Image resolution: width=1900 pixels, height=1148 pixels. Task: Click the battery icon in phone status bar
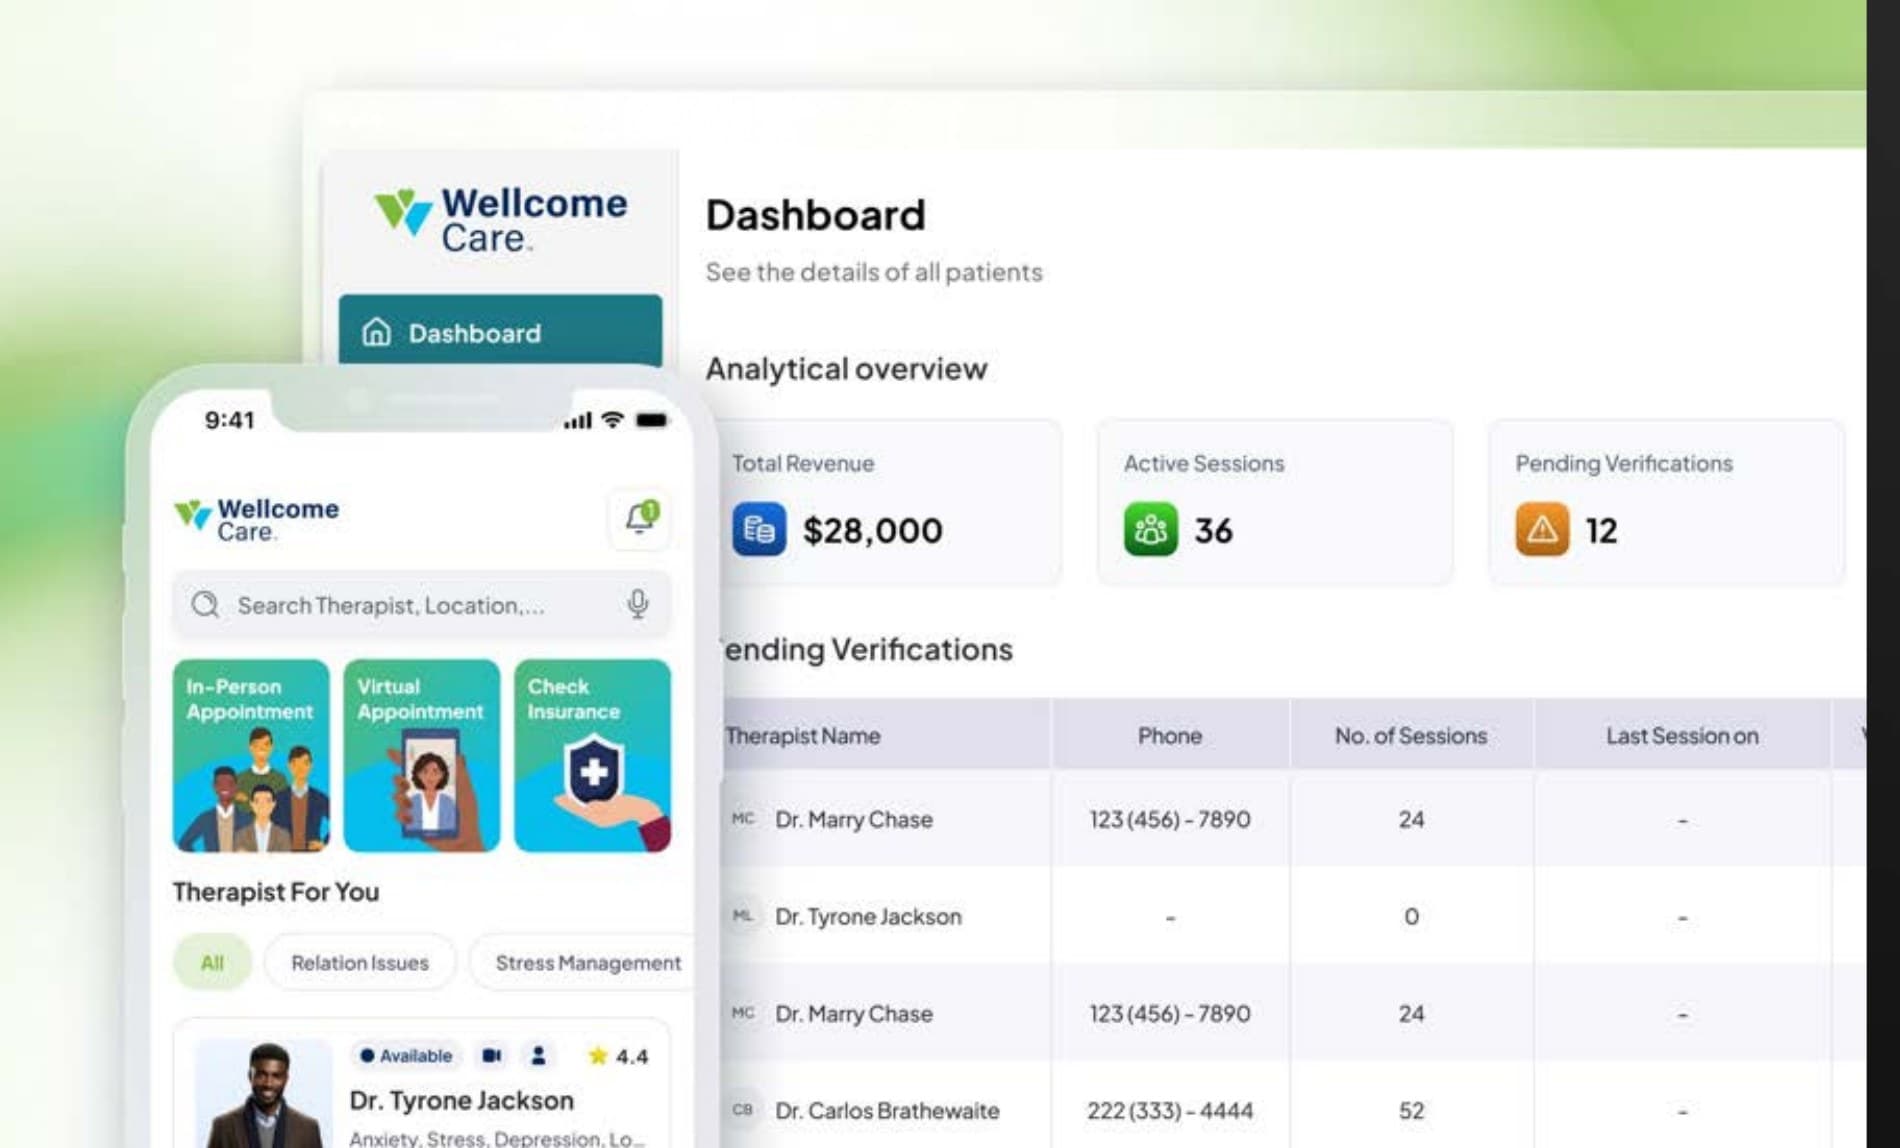[652, 420]
